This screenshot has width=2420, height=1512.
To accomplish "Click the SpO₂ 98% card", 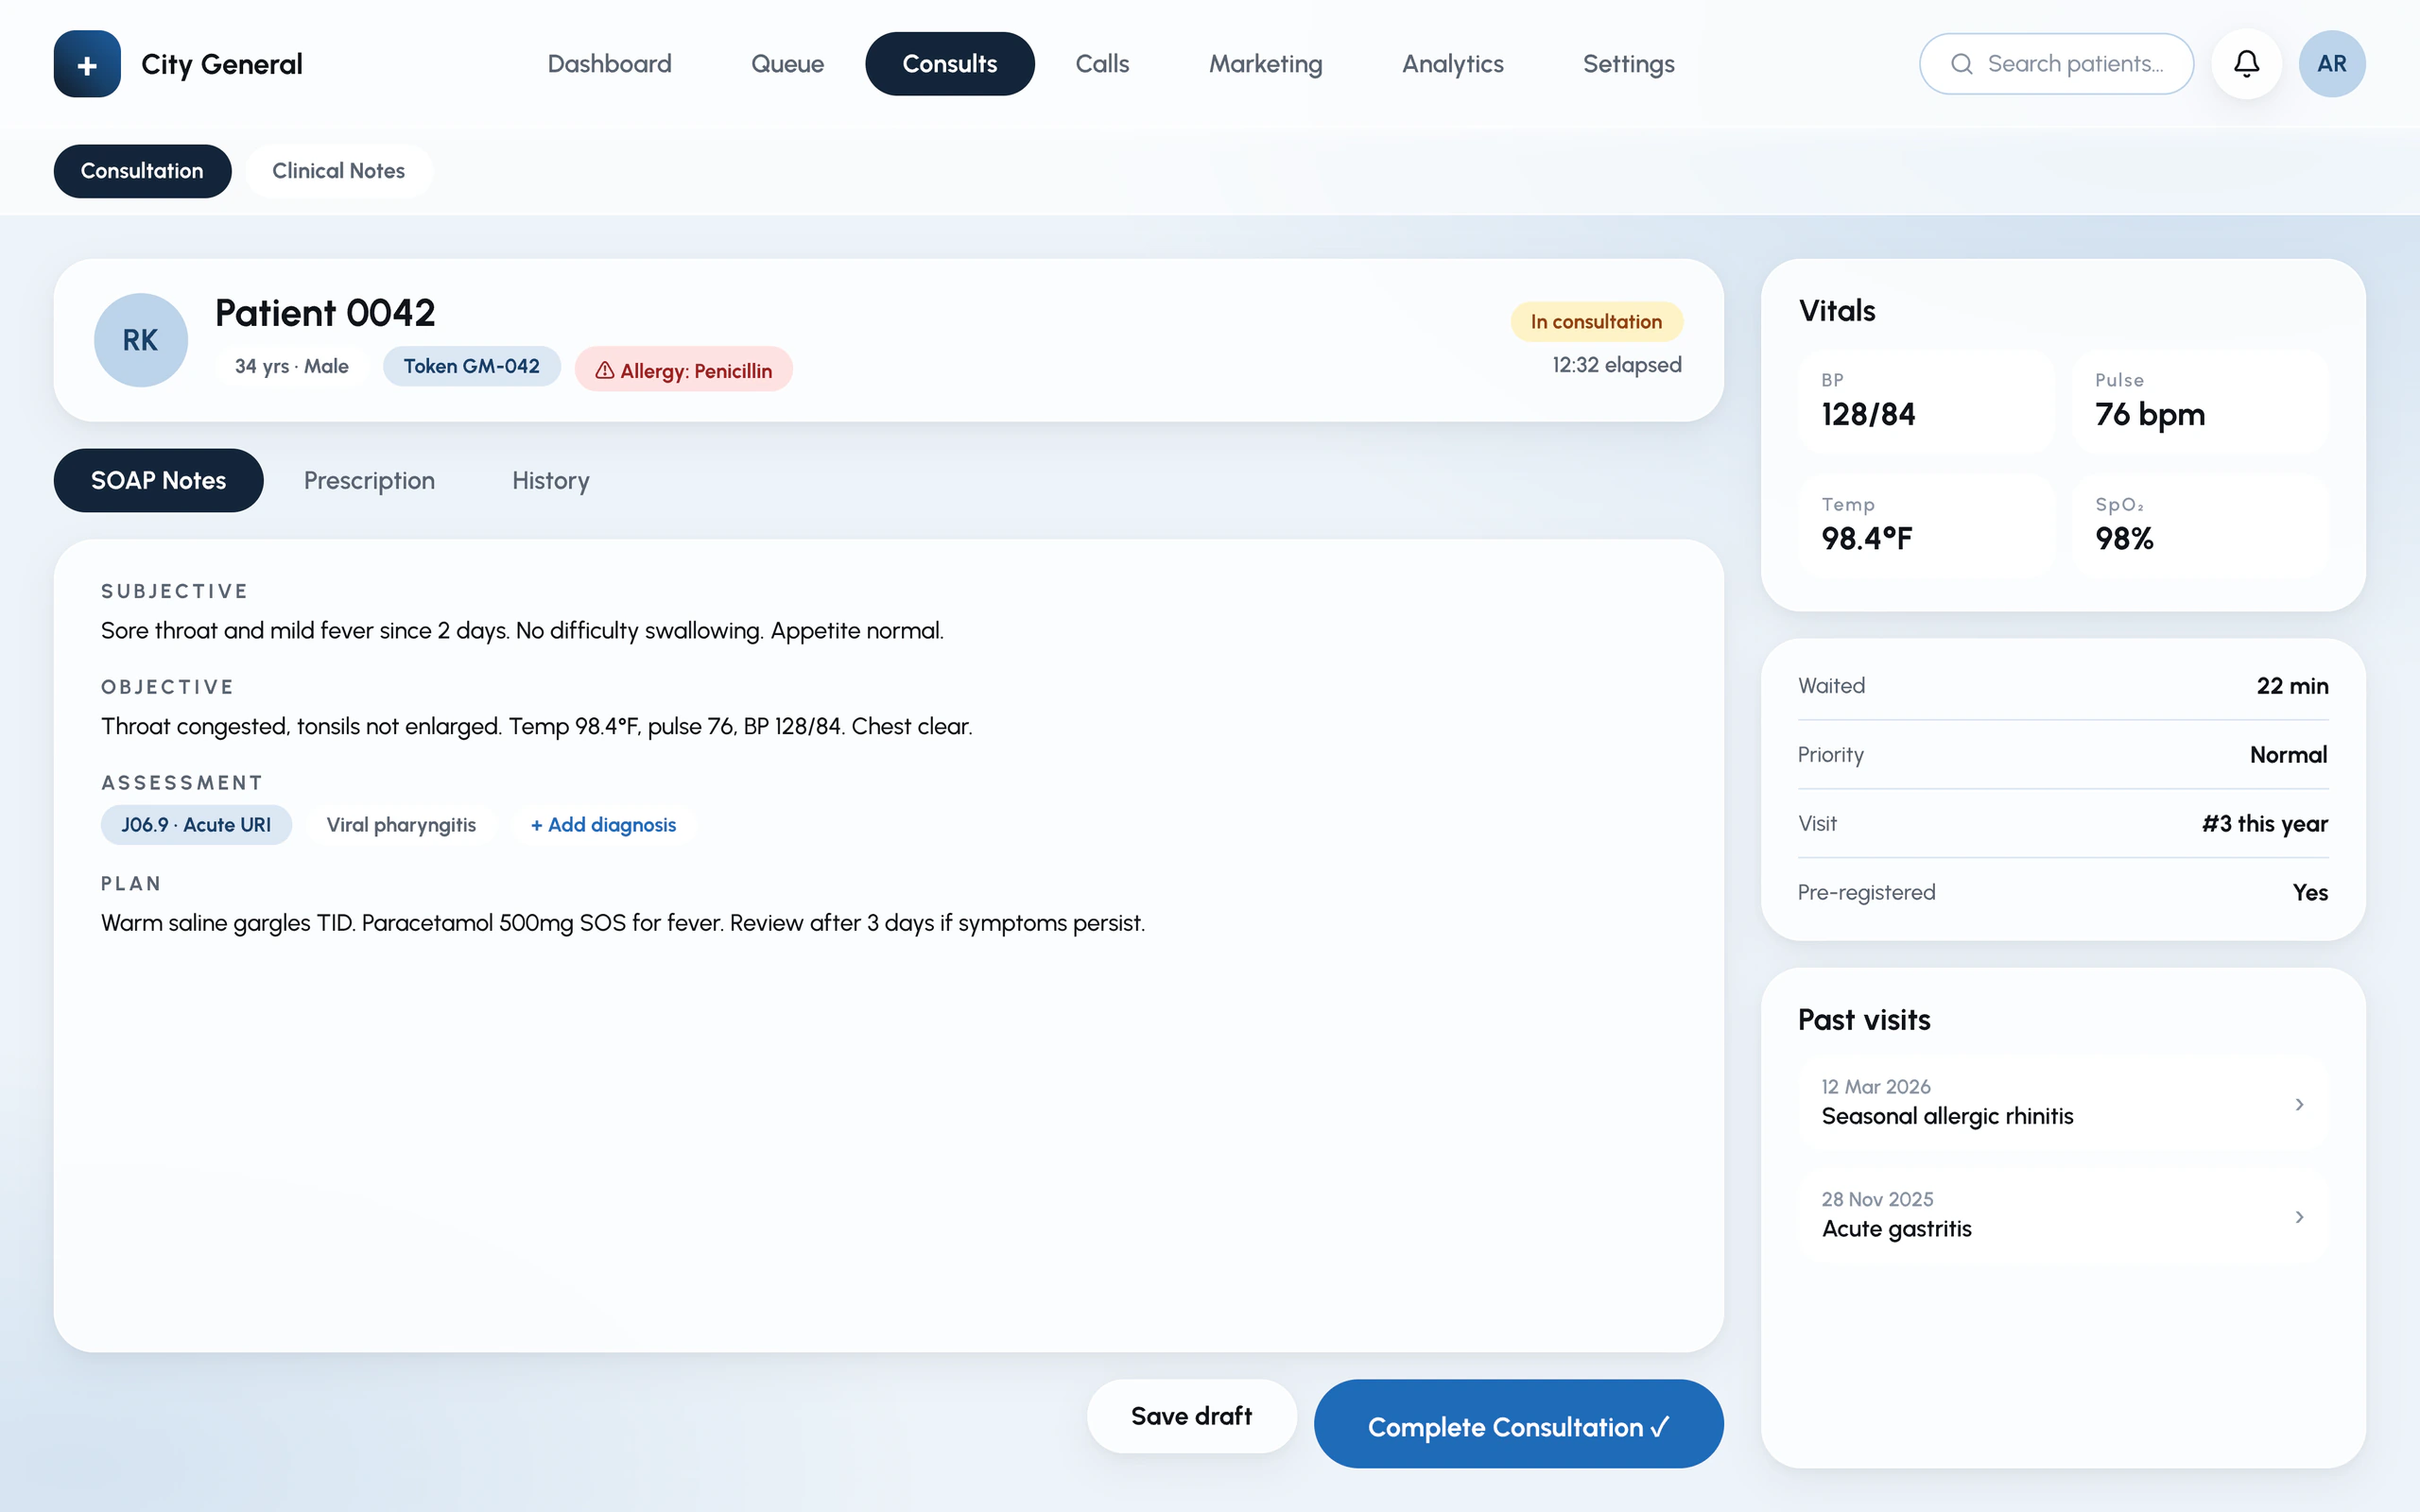I will (2199, 527).
